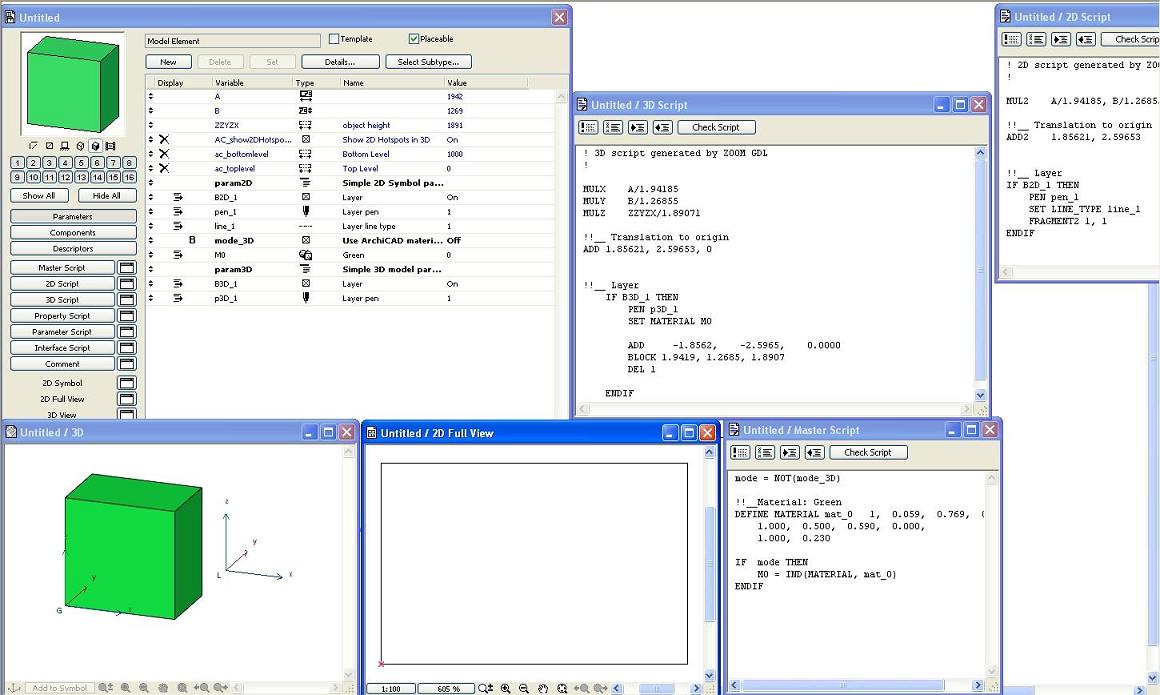Viewport: 1160px width, 695px height.
Task: Select the Zoom In magnifier in 2D Full View
Action: click(x=505, y=688)
